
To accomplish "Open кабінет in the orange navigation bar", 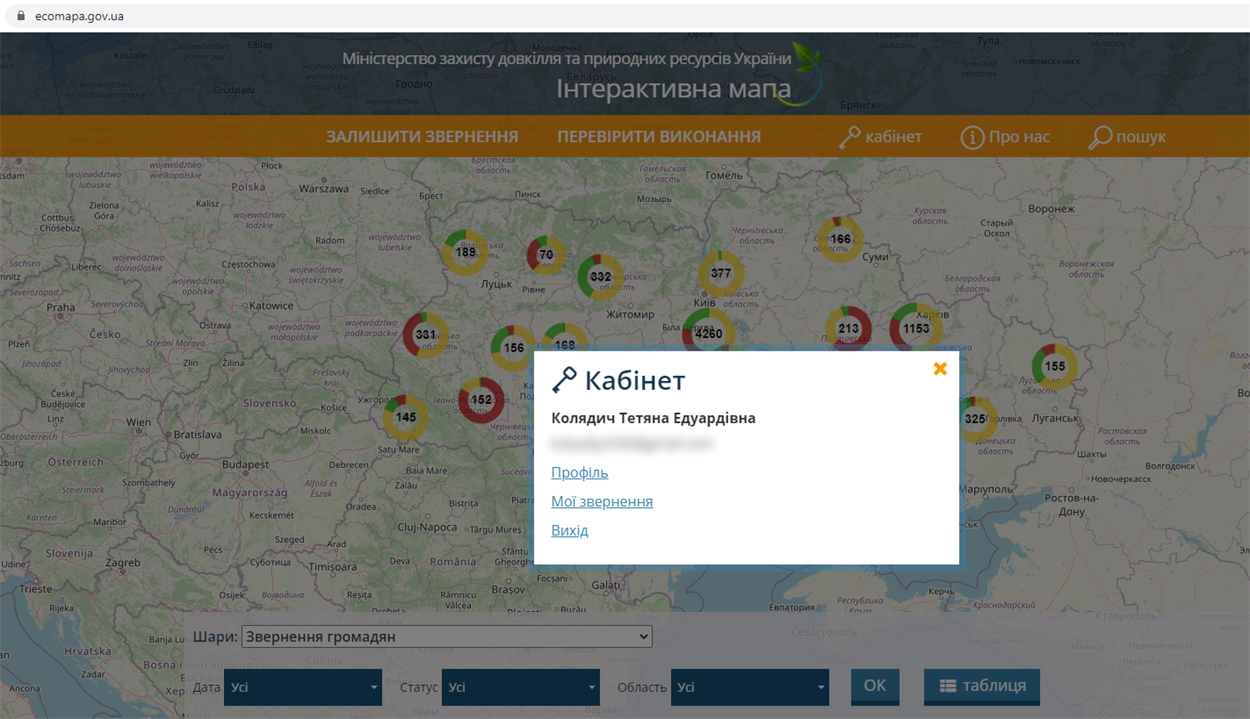I will [x=880, y=137].
